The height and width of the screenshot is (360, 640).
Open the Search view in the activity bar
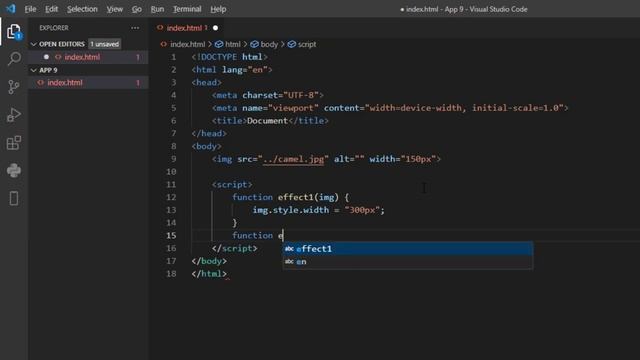(14, 59)
